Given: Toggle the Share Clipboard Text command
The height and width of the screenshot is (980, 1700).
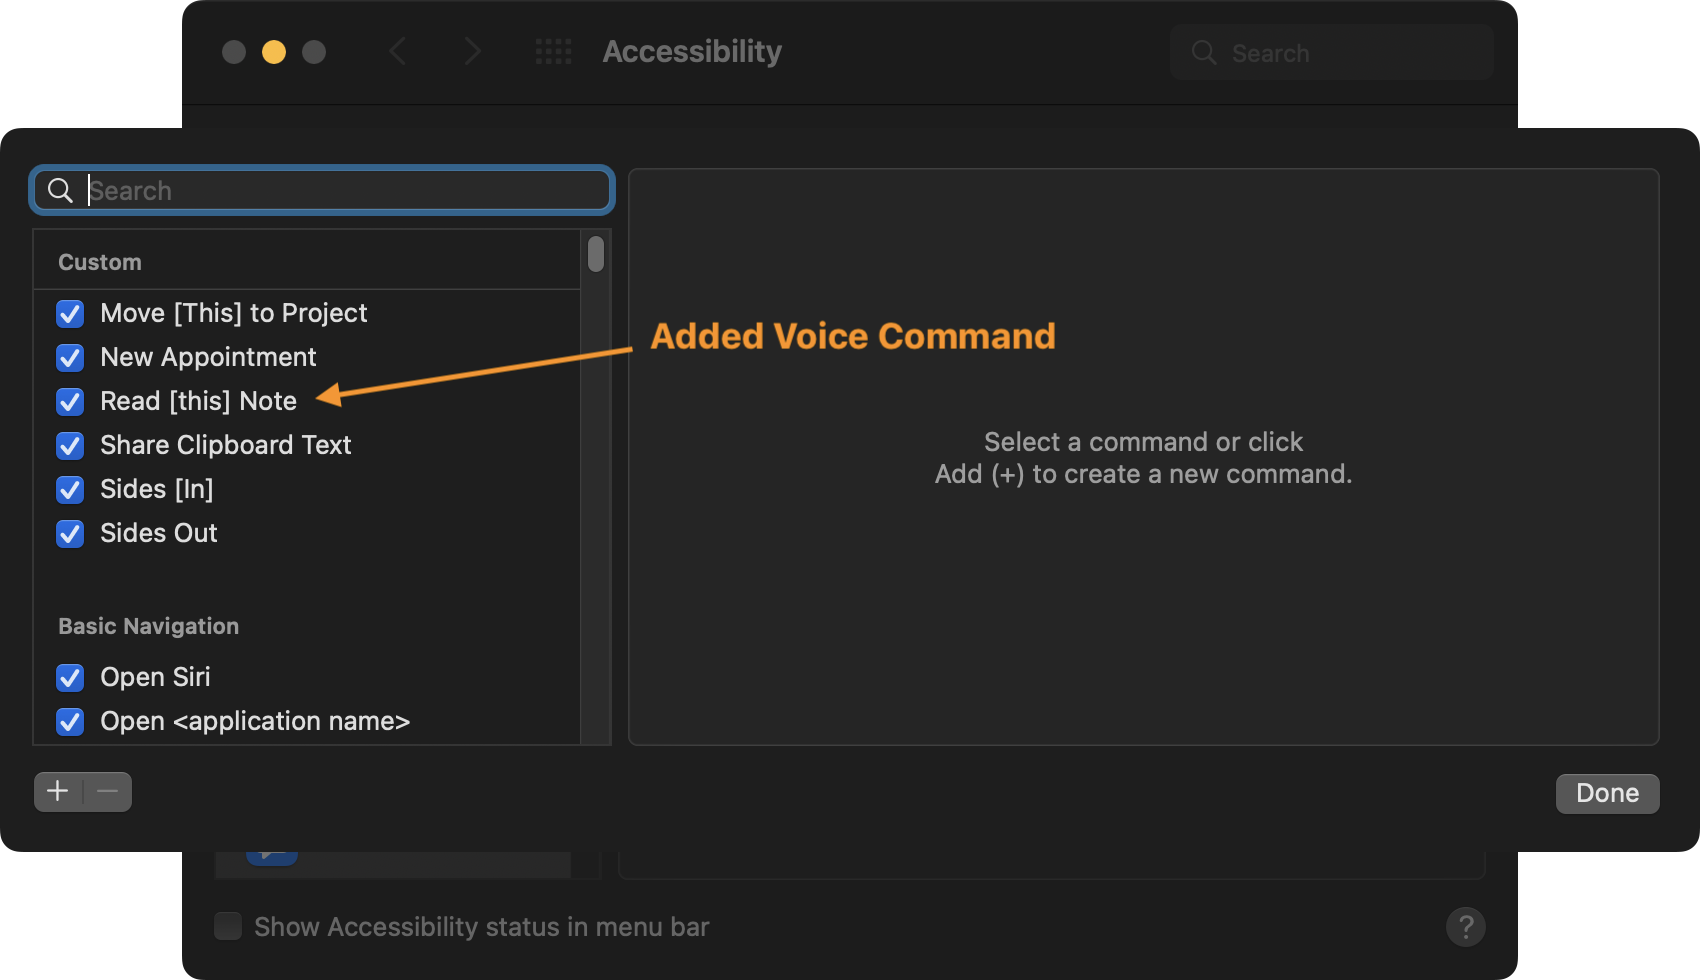Looking at the screenshot, I should tap(70, 445).
